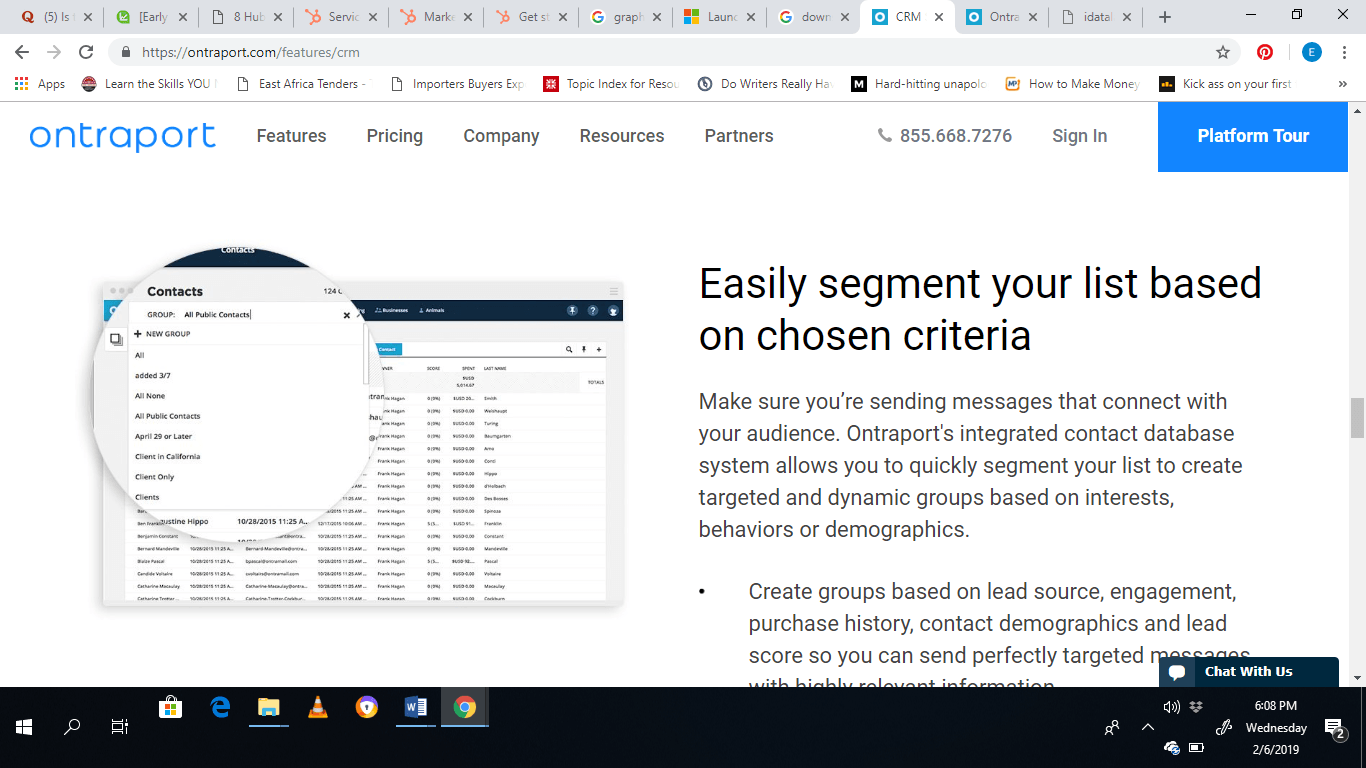Open the Features menu
Image resolution: width=1366 pixels, height=768 pixels.
tap(291, 136)
